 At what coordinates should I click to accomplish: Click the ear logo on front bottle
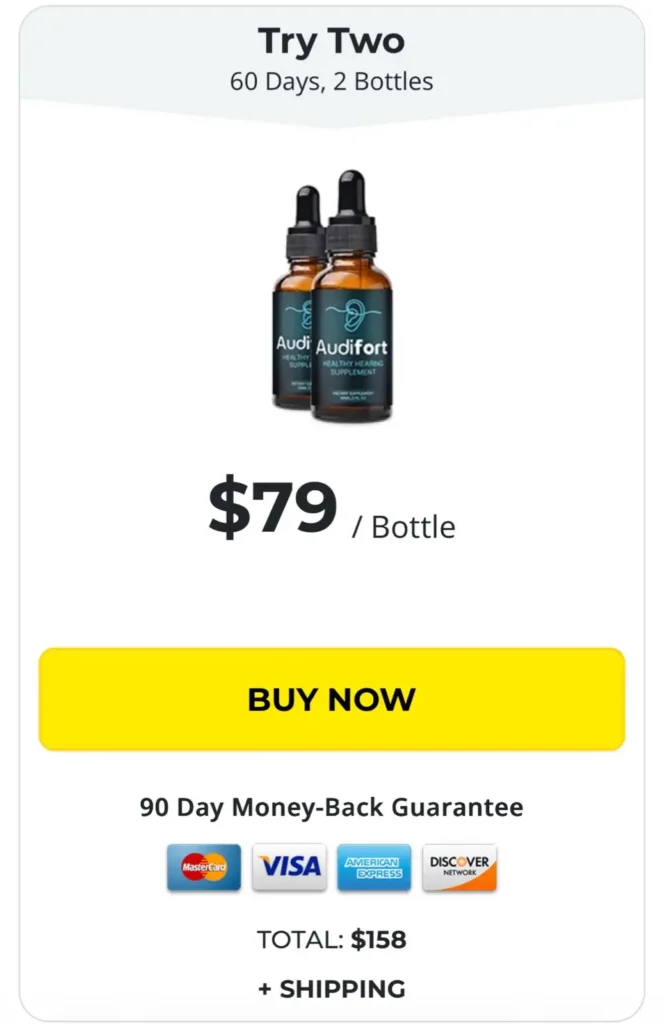click(353, 315)
